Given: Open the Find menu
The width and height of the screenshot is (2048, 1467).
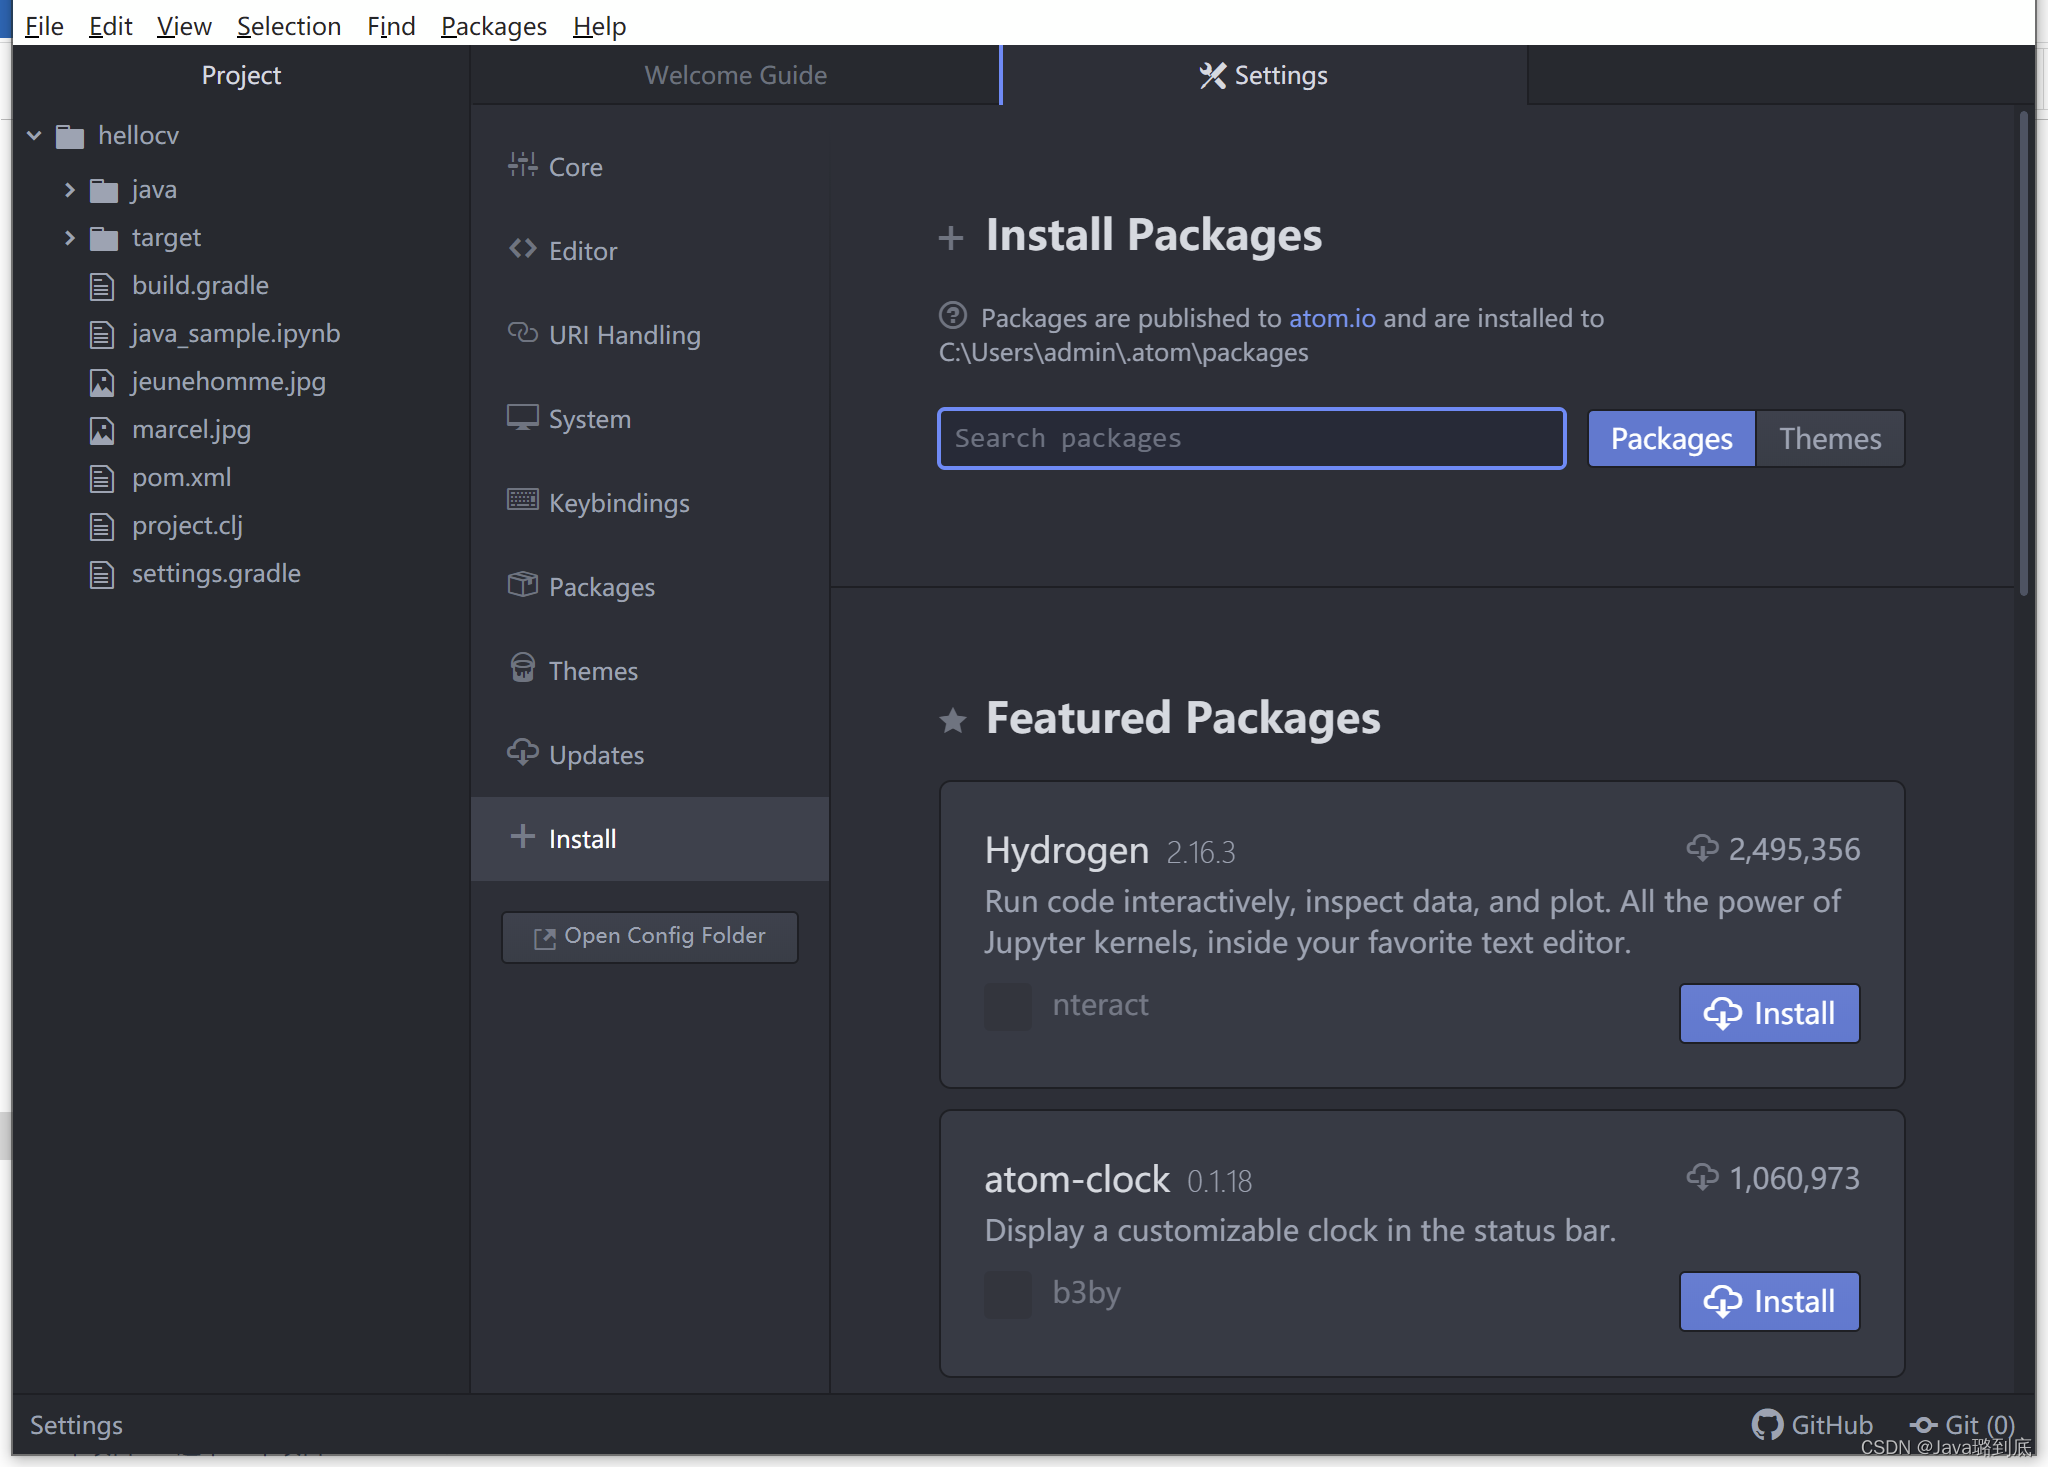Looking at the screenshot, I should tap(391, 25).
